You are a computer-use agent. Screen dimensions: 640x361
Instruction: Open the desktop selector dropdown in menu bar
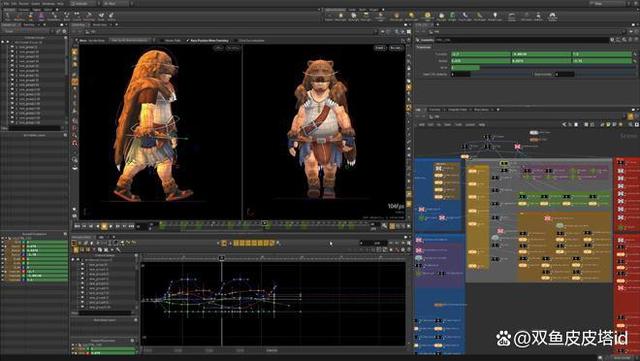(86, 3)
